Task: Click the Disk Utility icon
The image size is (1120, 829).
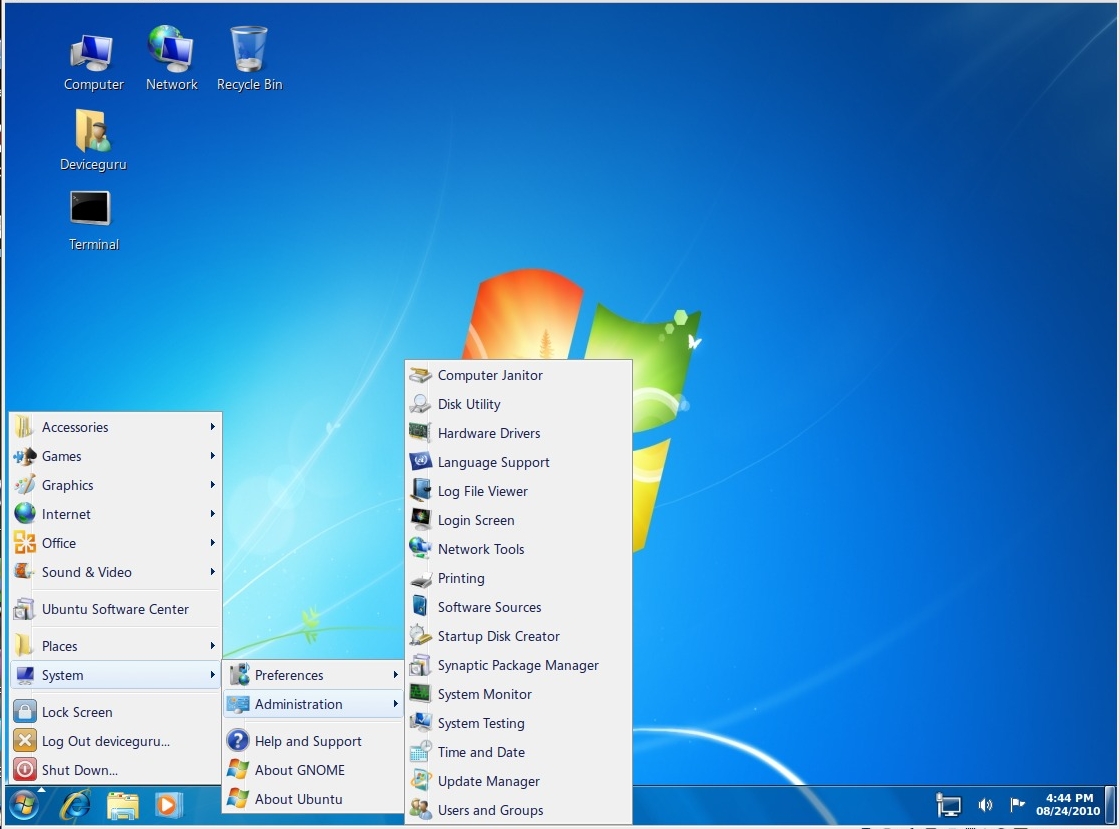Action: coord(420,404)
